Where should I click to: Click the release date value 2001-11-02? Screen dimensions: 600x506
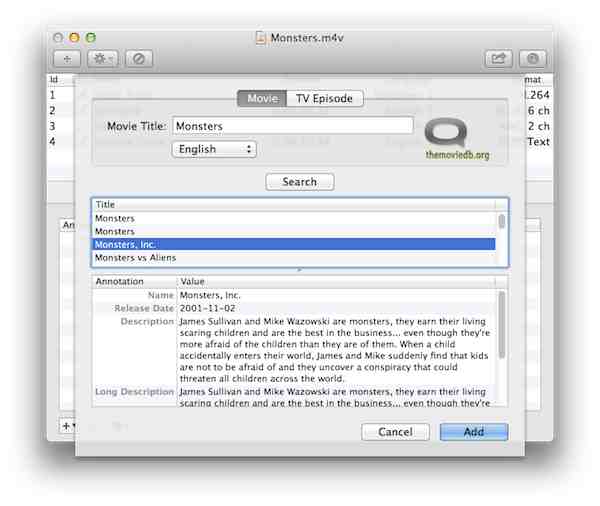pos(207,308)
